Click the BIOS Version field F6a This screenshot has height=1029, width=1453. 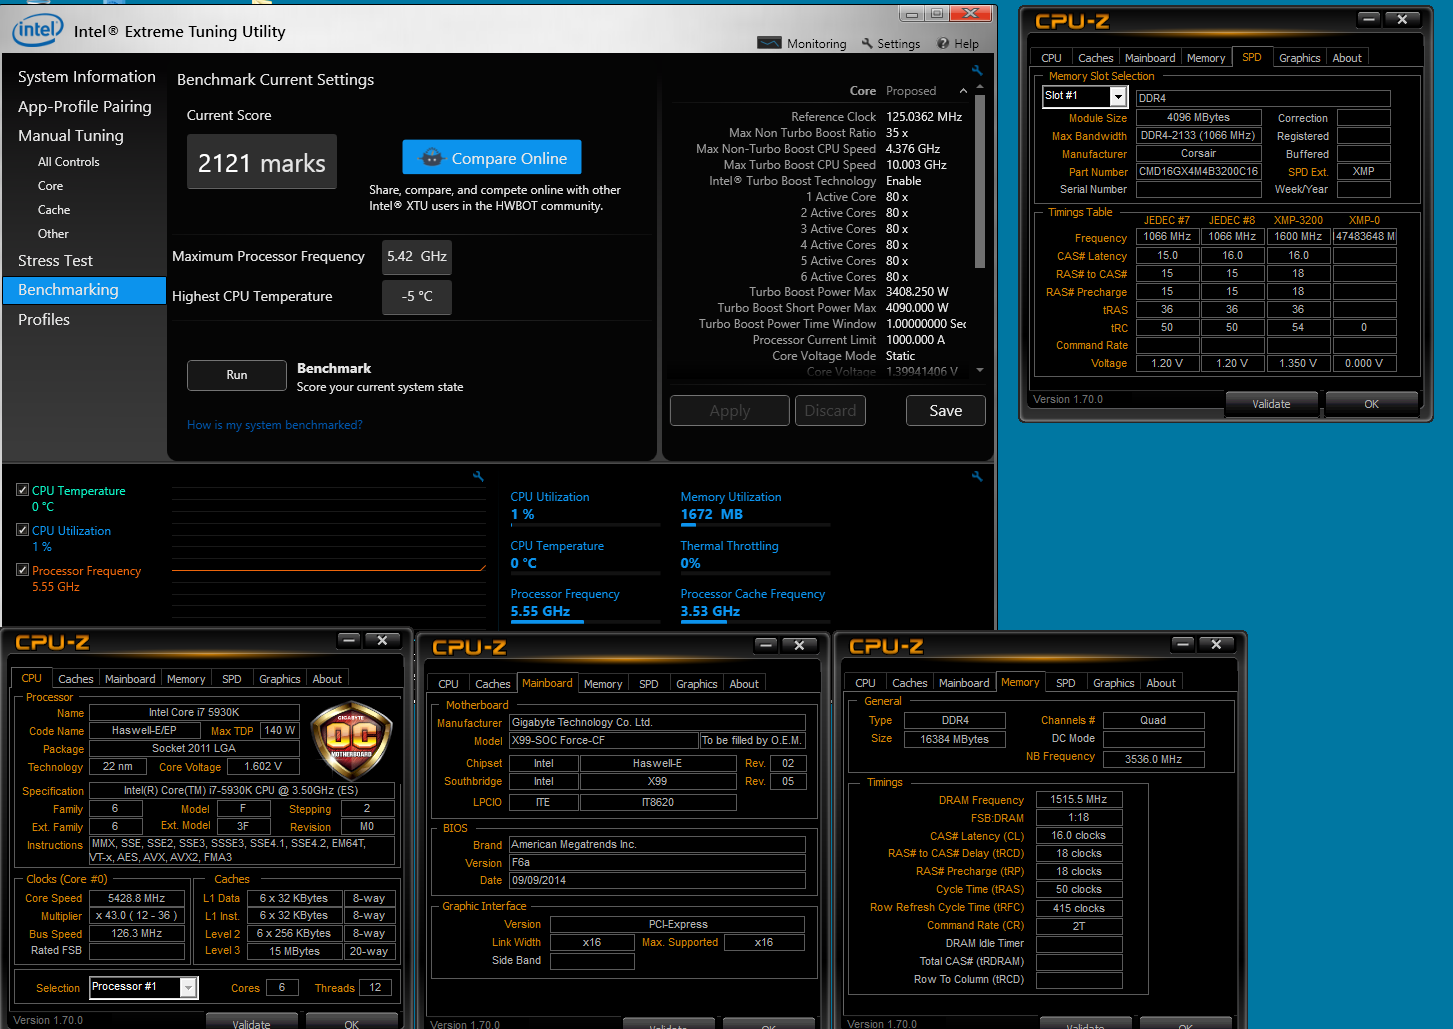(x=657, y=862)
